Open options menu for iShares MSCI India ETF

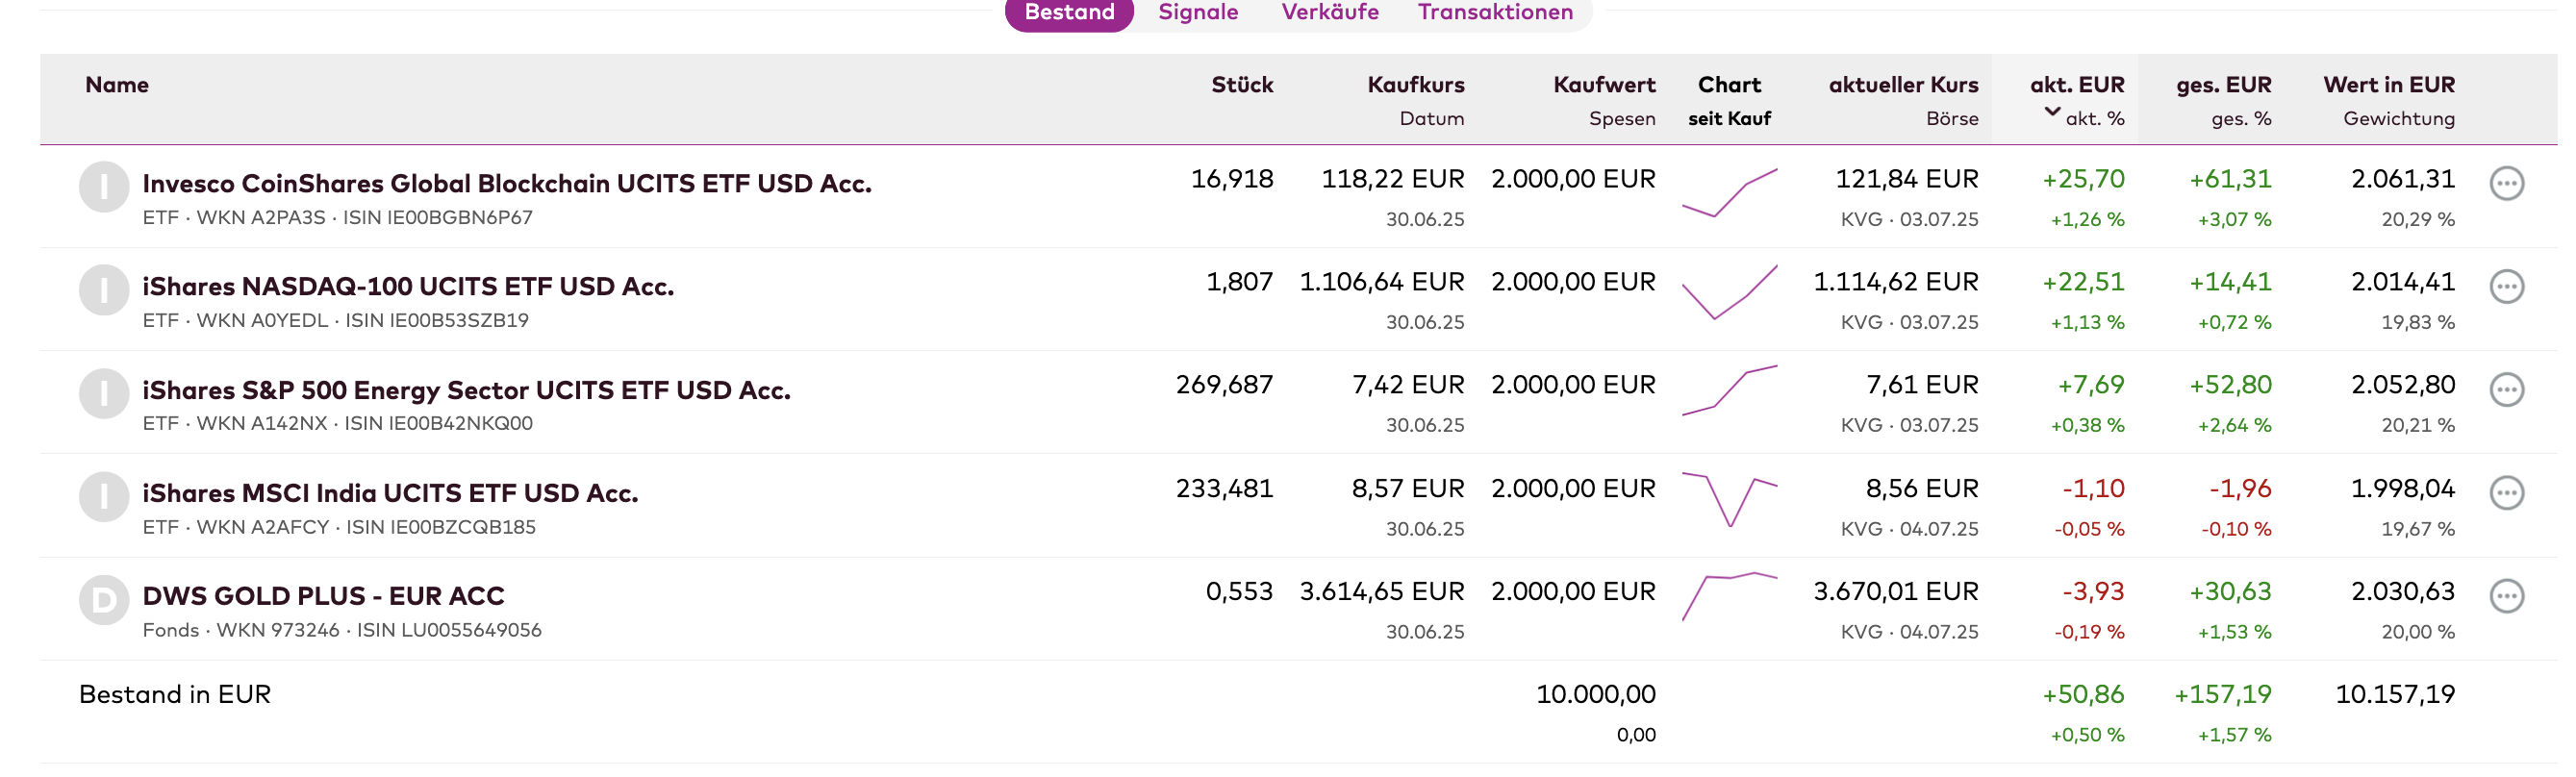tap(2505, 493)
